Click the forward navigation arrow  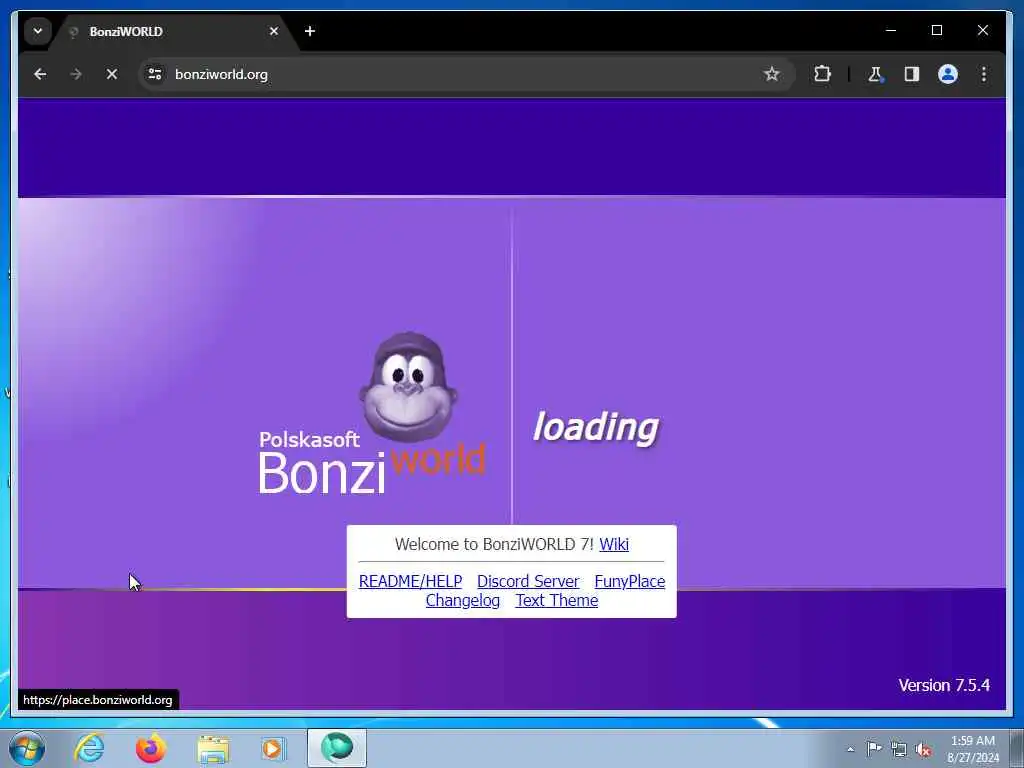coord(76,74)
